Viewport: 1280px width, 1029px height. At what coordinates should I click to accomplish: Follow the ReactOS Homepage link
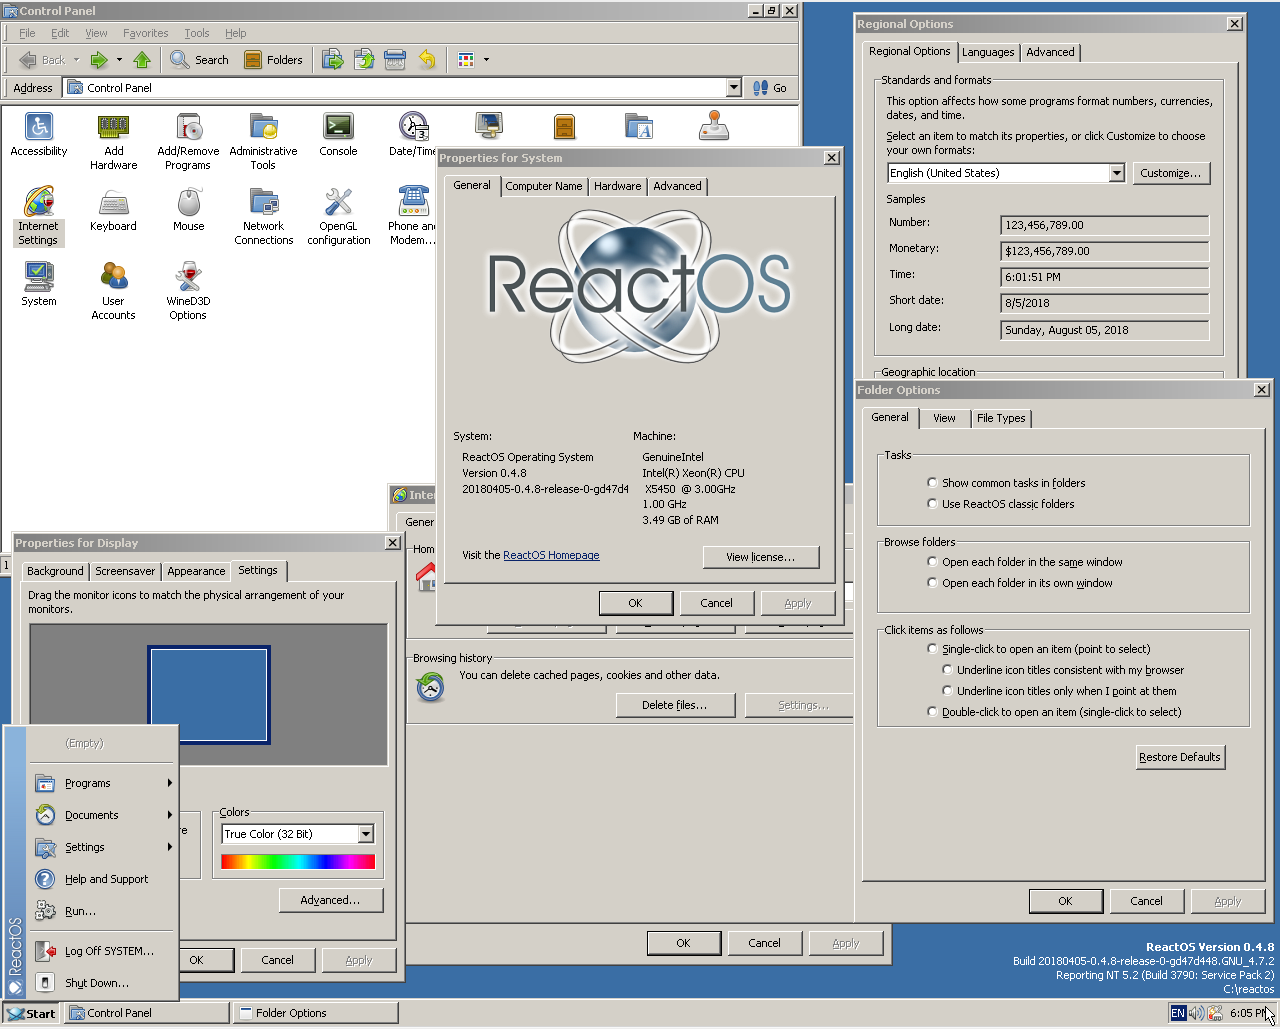551,555
